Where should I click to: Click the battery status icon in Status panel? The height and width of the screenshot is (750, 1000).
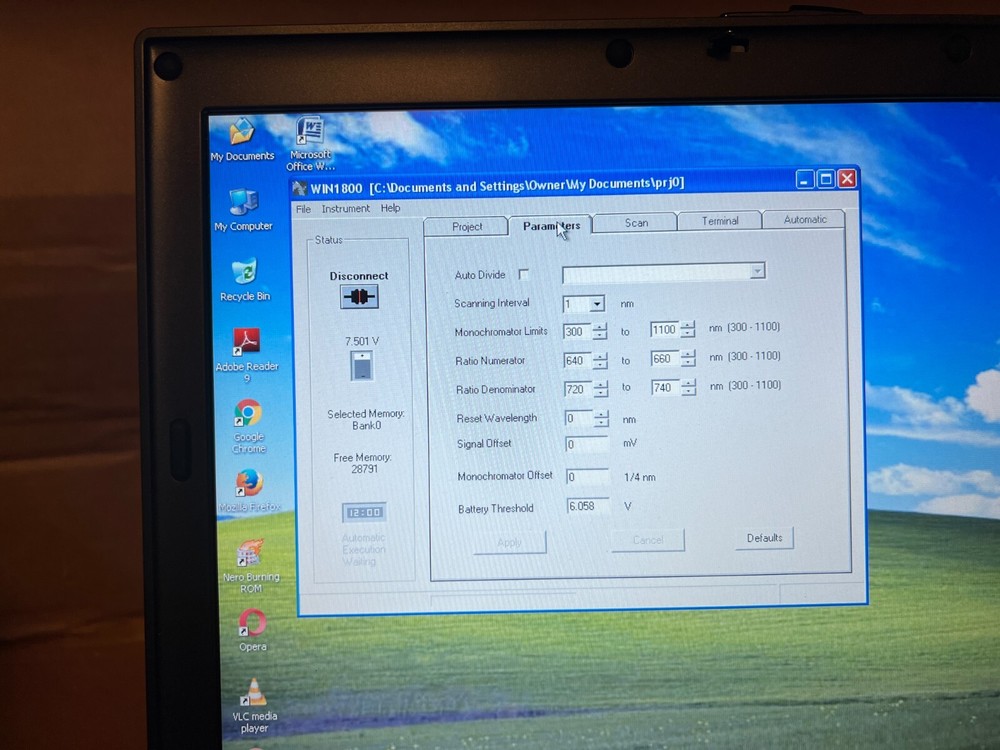tap(361, 365)
